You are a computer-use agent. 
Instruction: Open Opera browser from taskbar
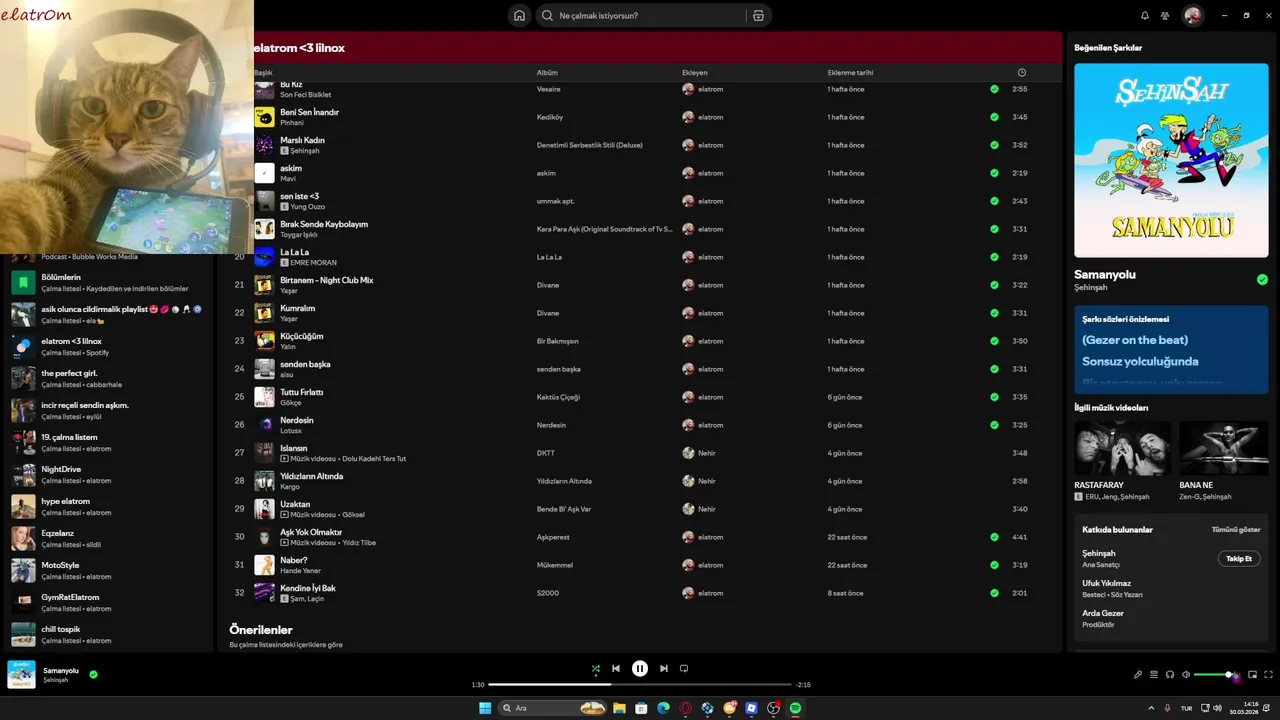pos(685,708)
